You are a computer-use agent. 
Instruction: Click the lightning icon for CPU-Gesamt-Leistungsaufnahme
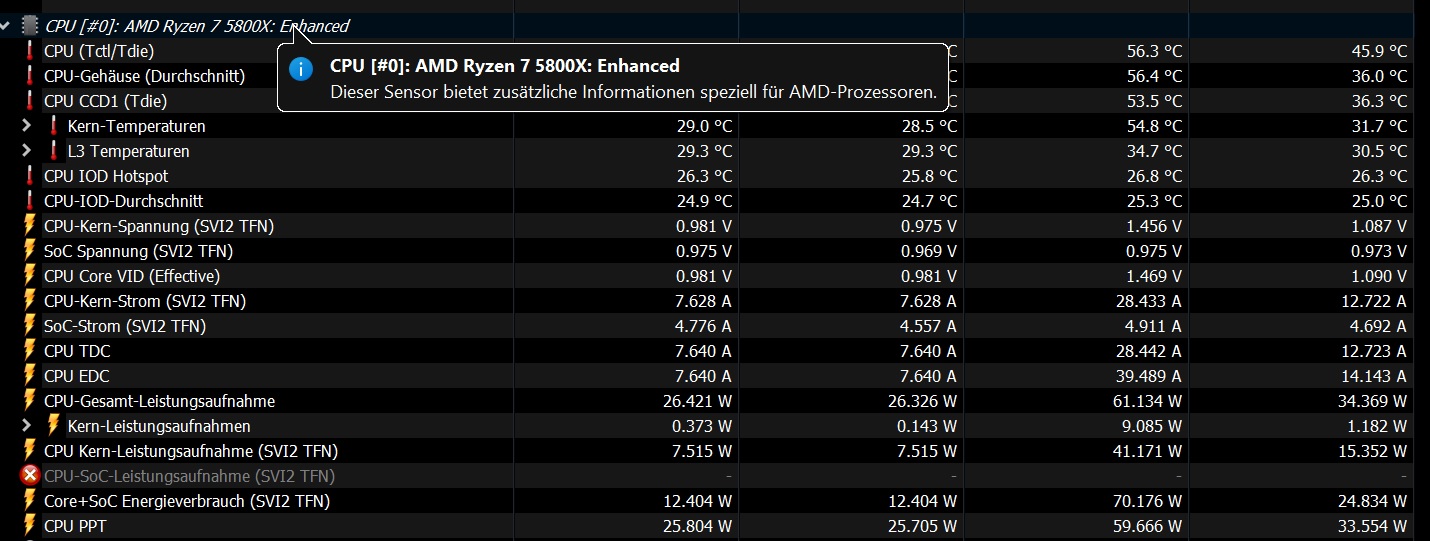pos(30,400)
